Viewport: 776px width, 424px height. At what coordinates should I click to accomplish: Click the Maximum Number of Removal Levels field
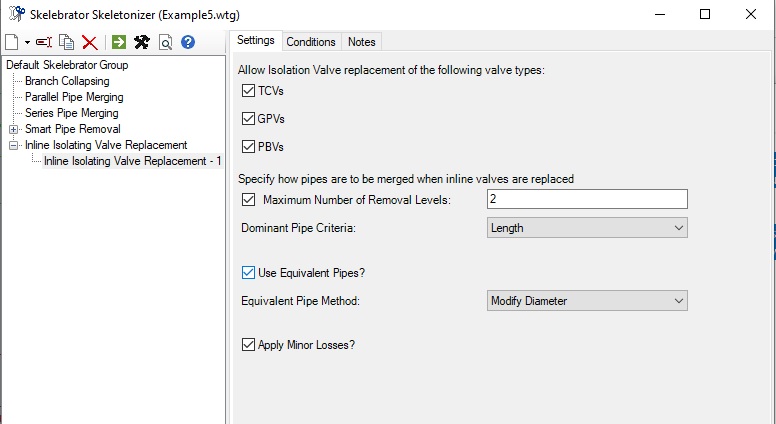587,200
